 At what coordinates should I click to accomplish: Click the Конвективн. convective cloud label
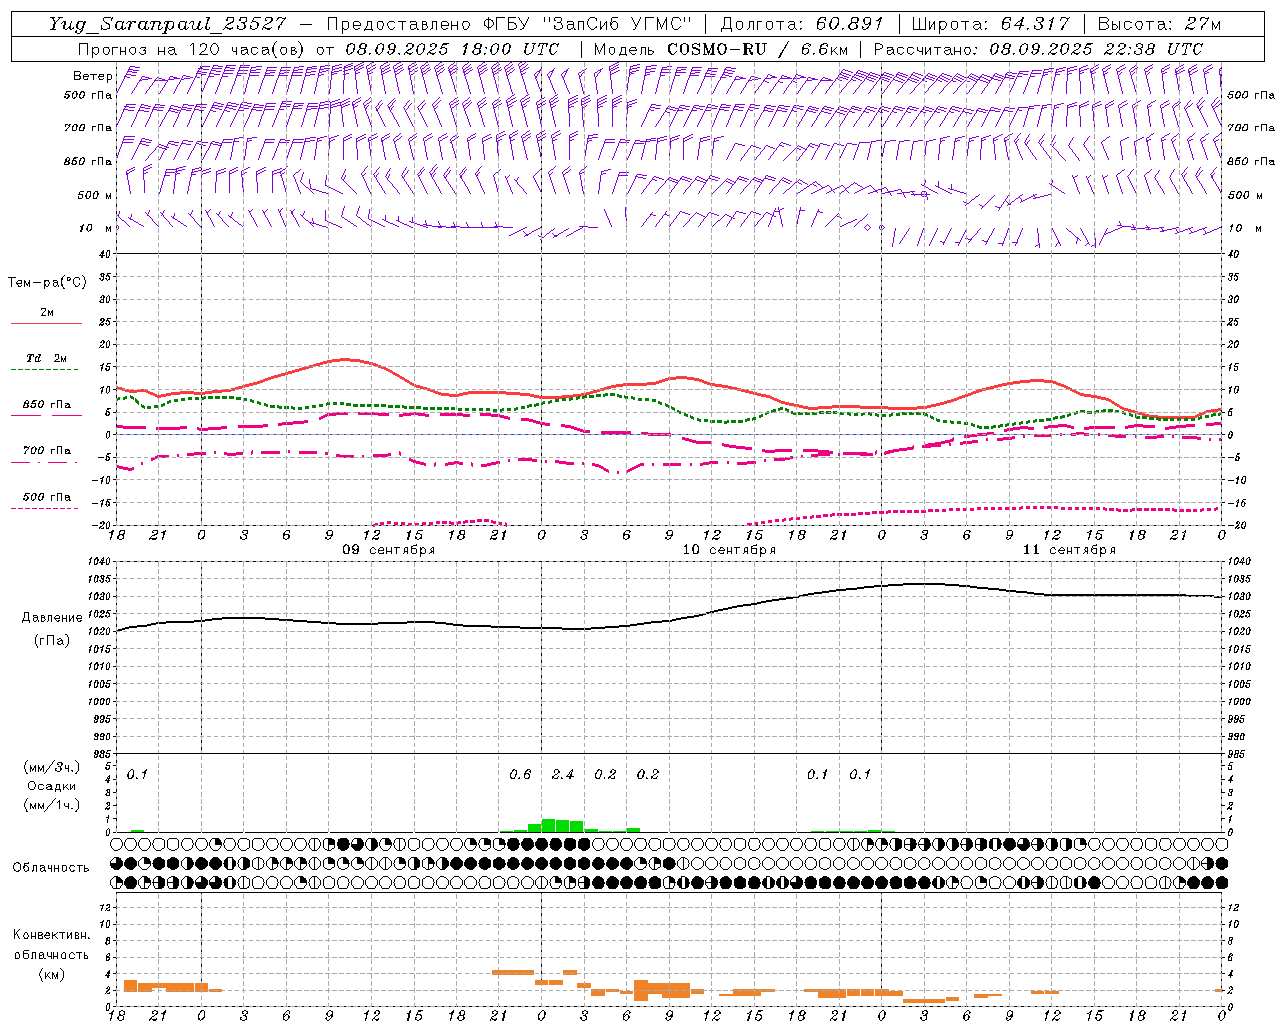coord(51,935)
